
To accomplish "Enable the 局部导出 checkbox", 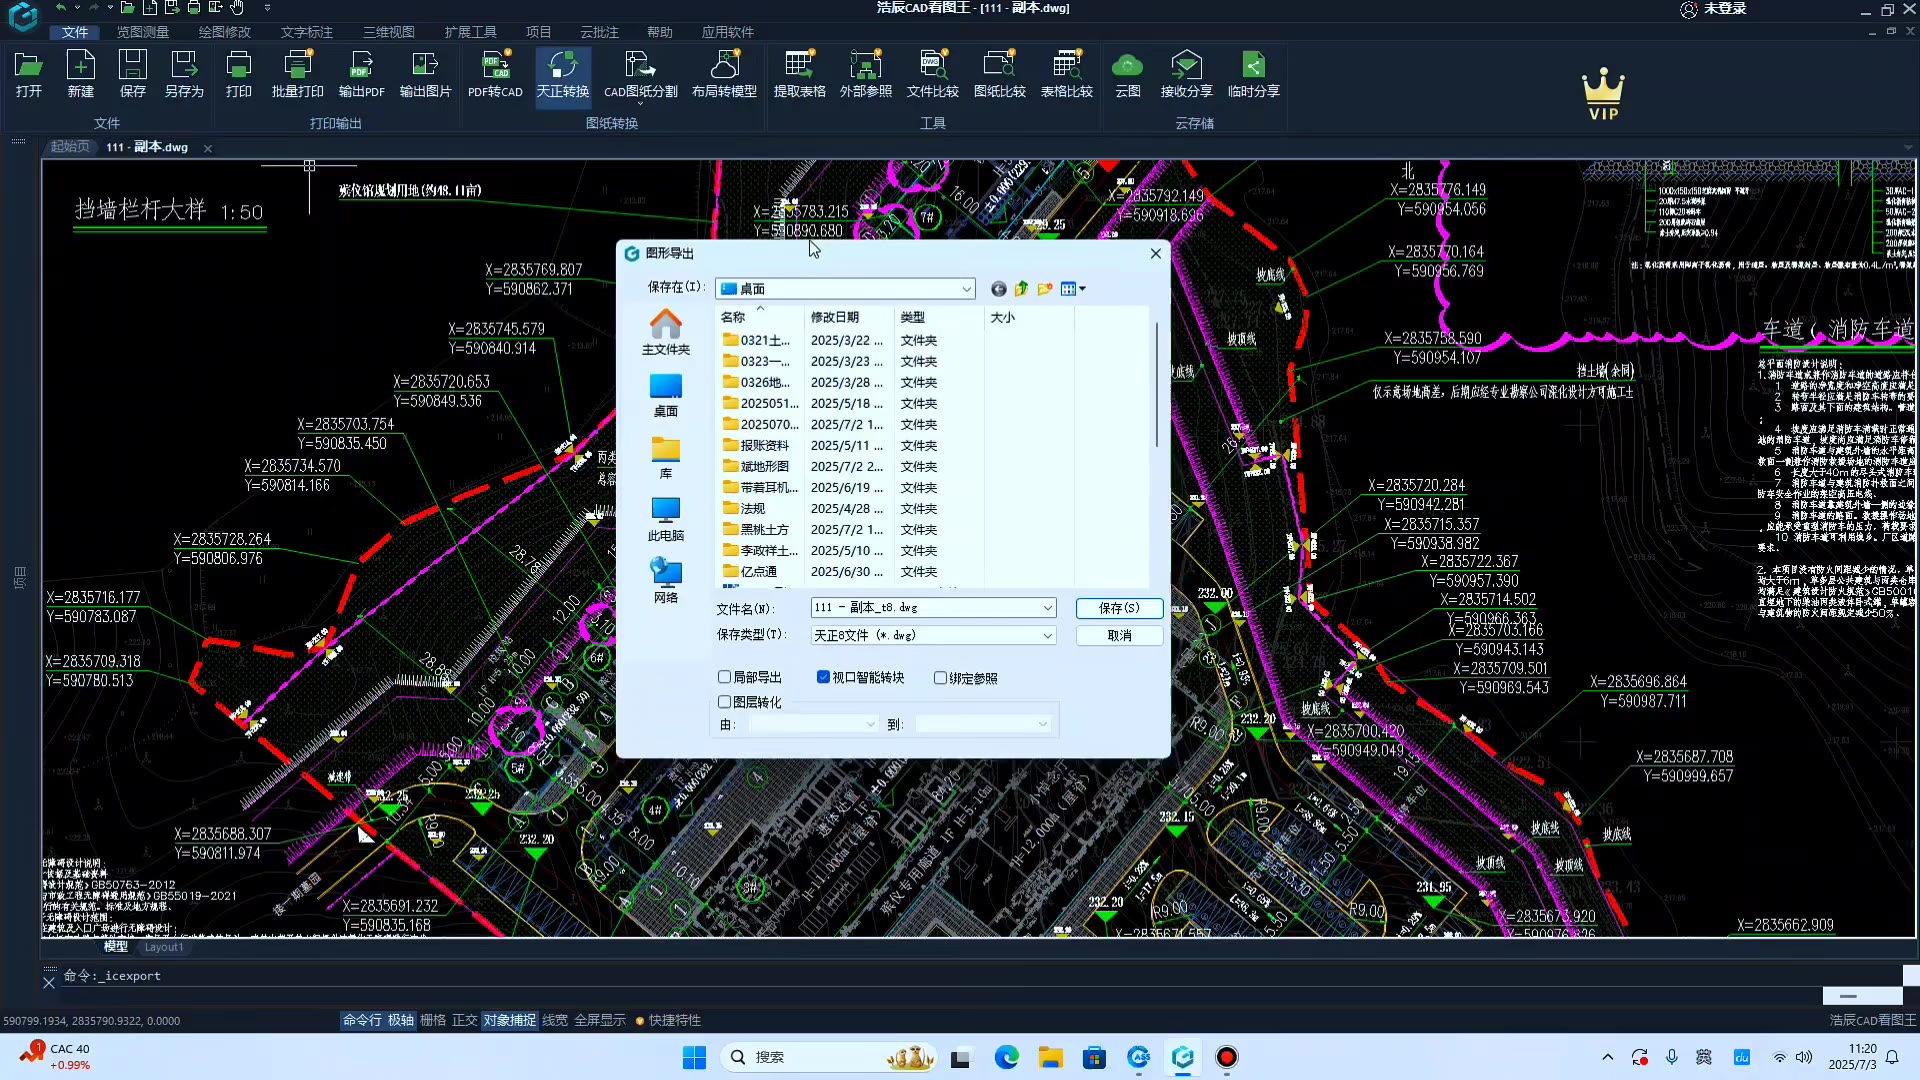I will click(725, 677).
